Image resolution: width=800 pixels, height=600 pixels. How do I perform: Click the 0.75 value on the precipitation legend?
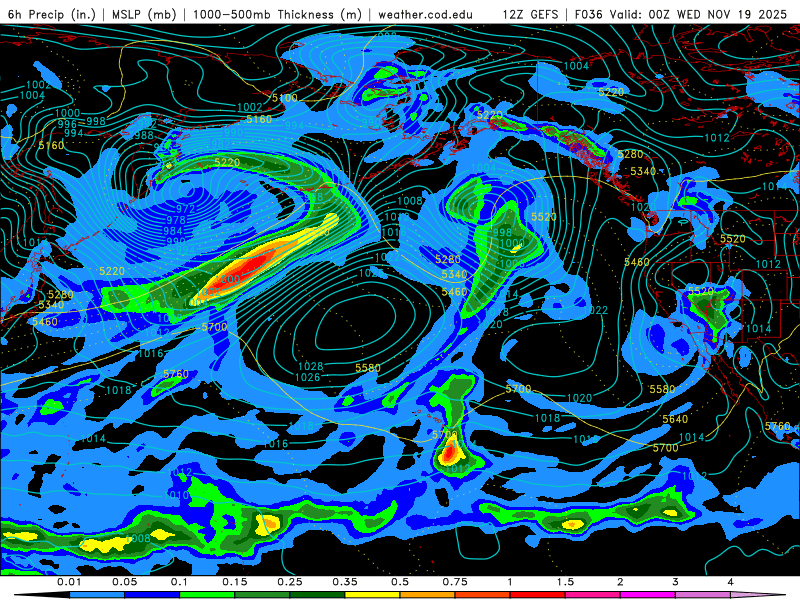tap(455, 582)
